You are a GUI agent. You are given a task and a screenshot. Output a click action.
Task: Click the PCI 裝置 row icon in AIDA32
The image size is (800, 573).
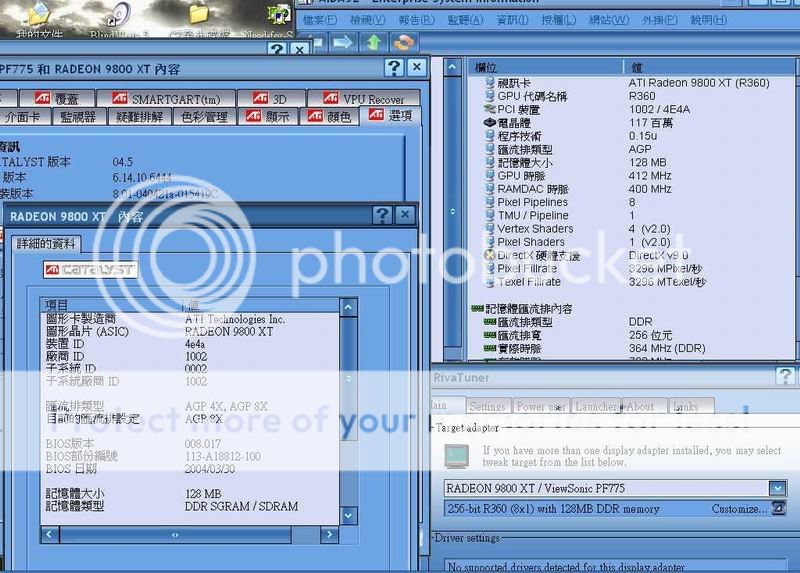tap(489, 109)
